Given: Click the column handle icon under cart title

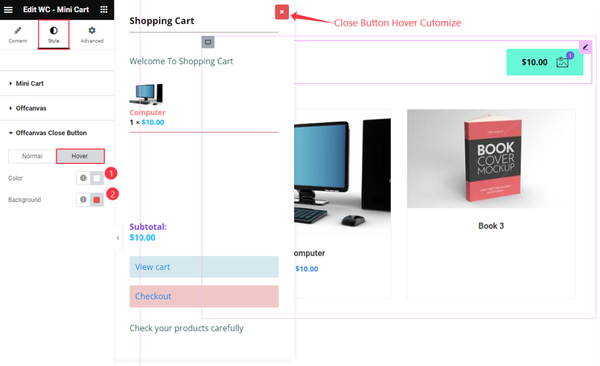Looking at the screenshot, I should (x=208, y=42).
